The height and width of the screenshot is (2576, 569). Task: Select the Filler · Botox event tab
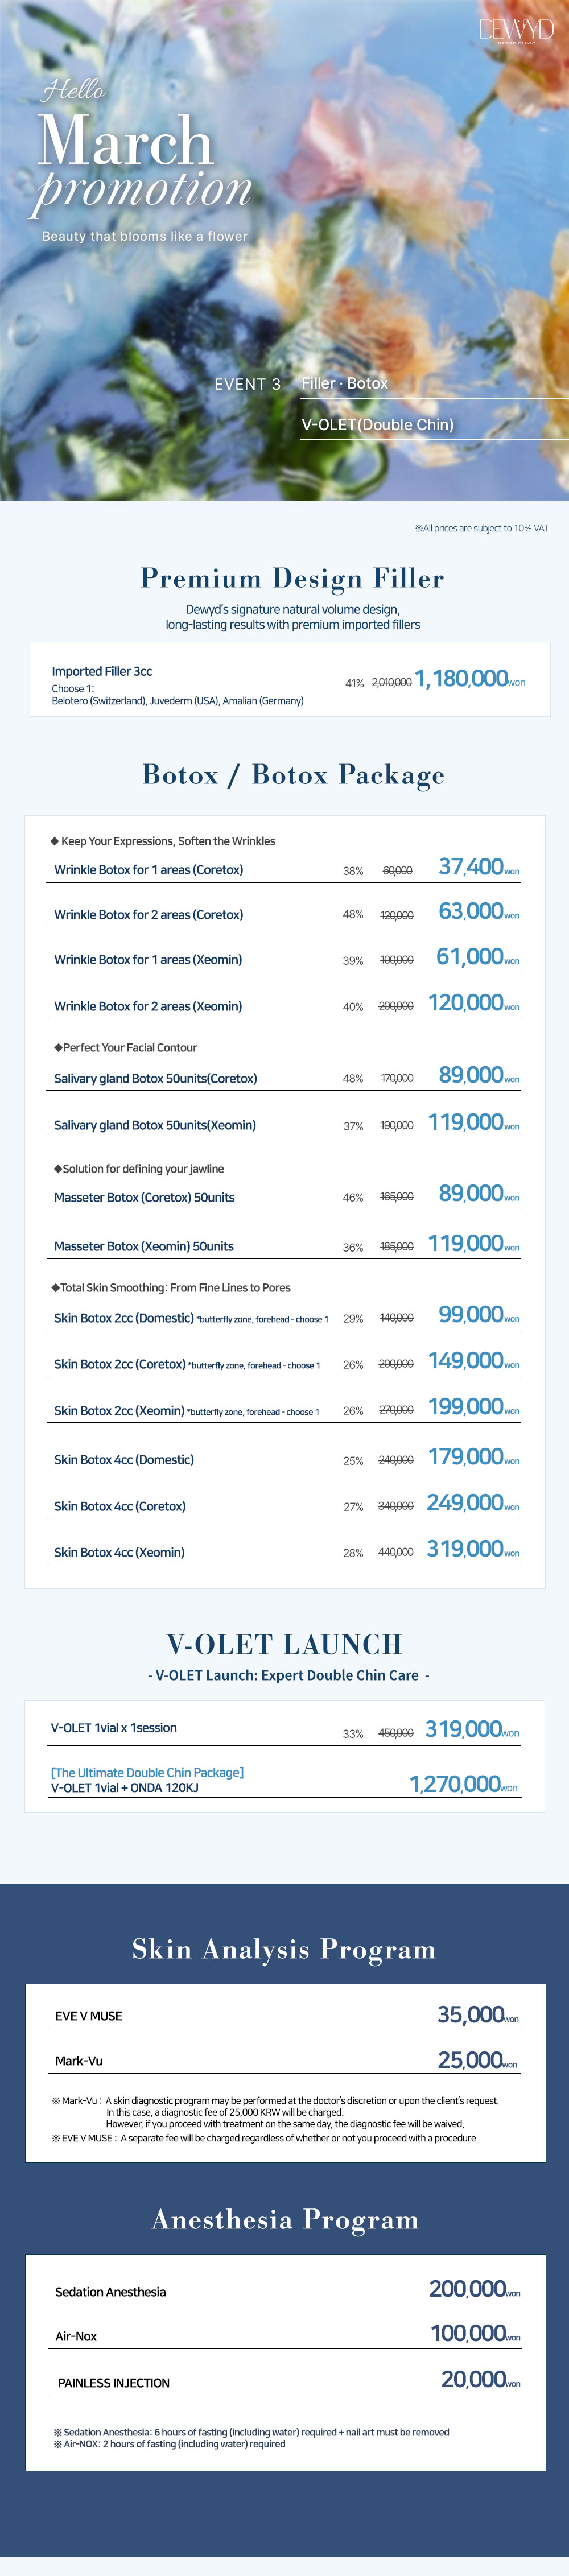point(344,383)
